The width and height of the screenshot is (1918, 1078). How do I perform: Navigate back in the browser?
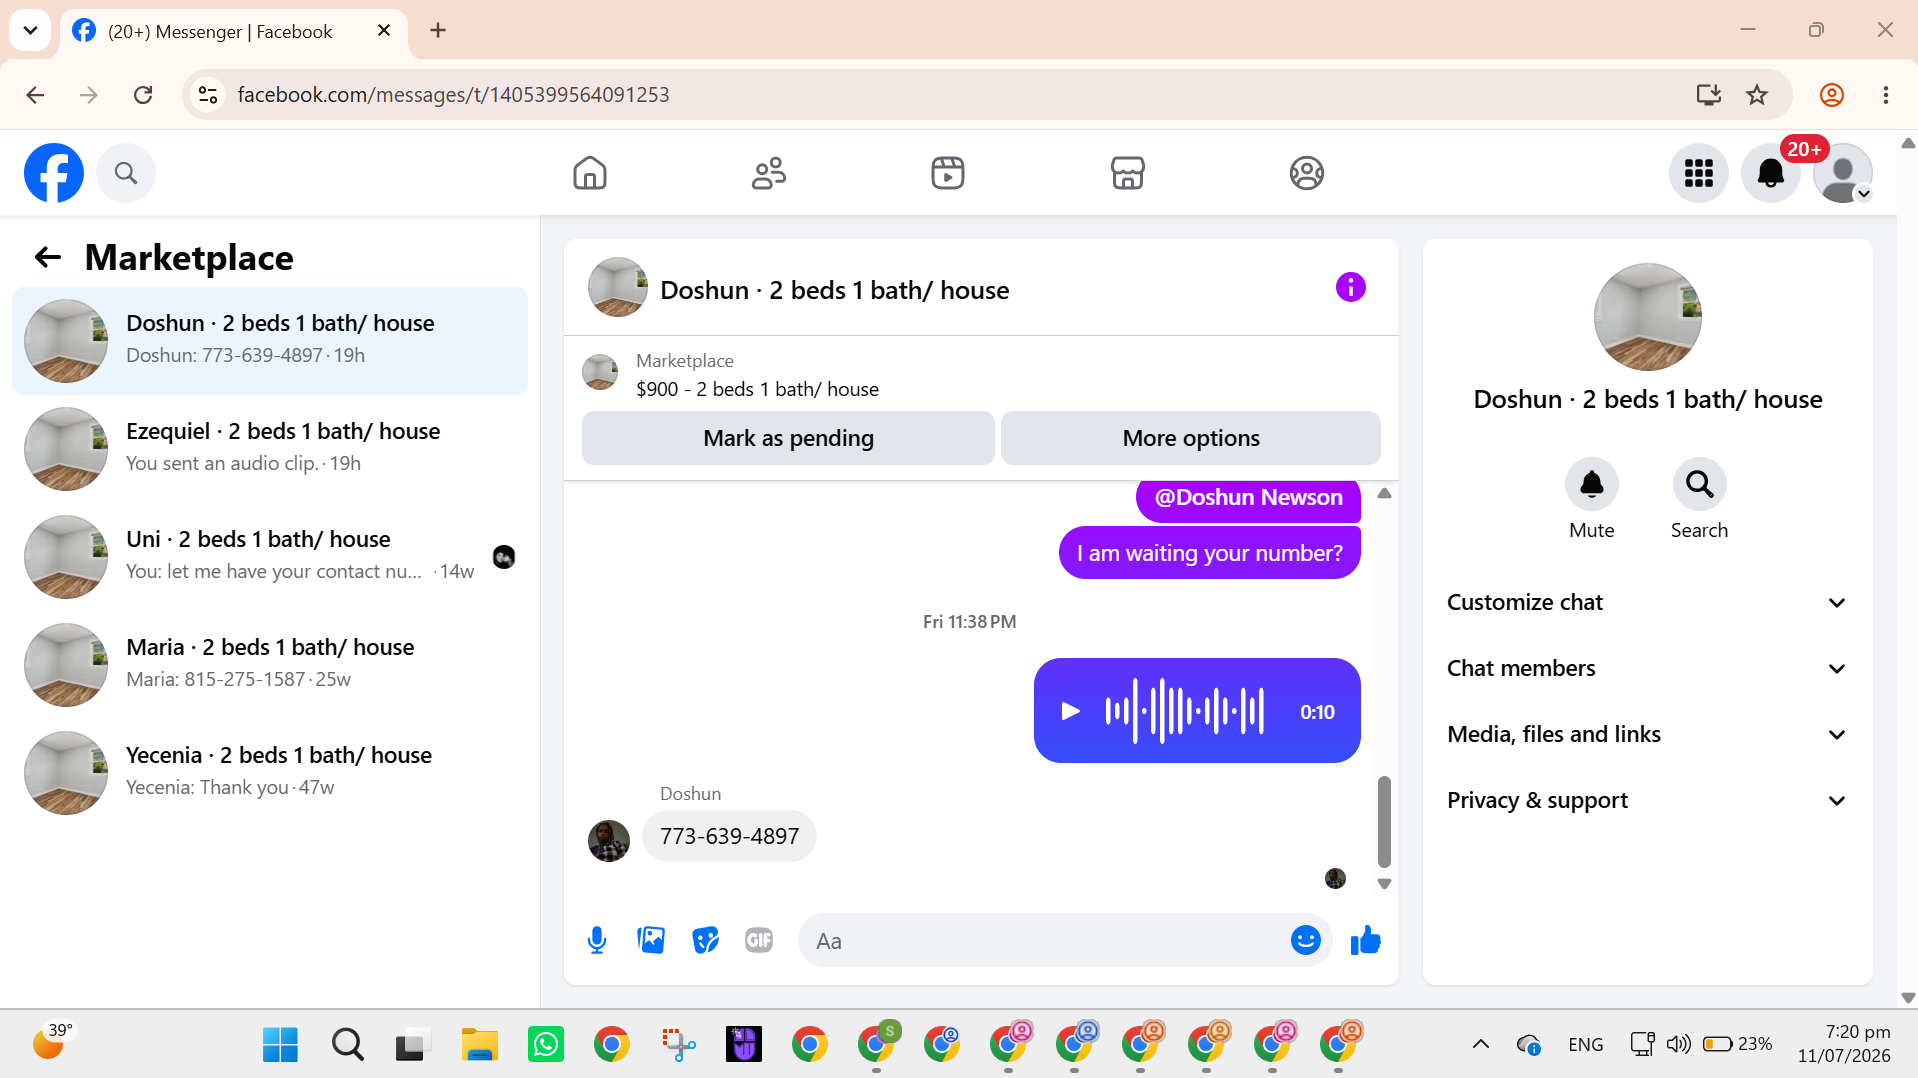35,94
